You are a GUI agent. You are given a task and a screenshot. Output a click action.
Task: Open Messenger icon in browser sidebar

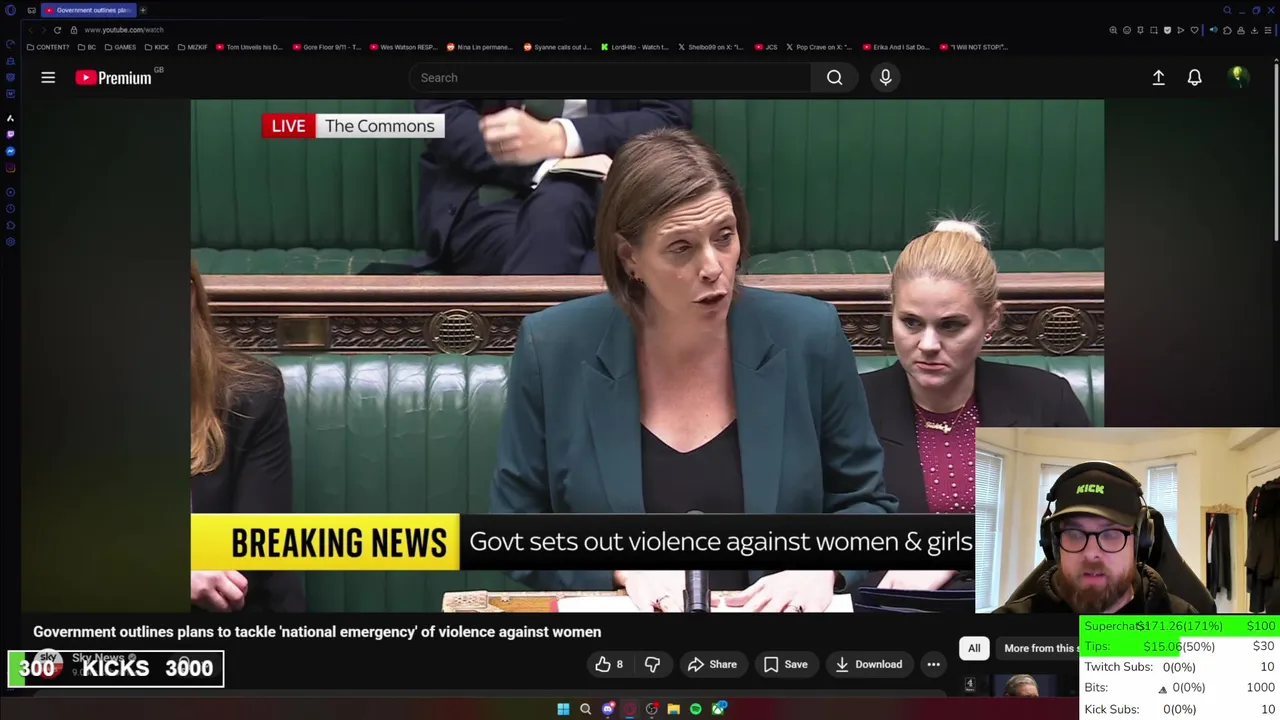[10, 151]
